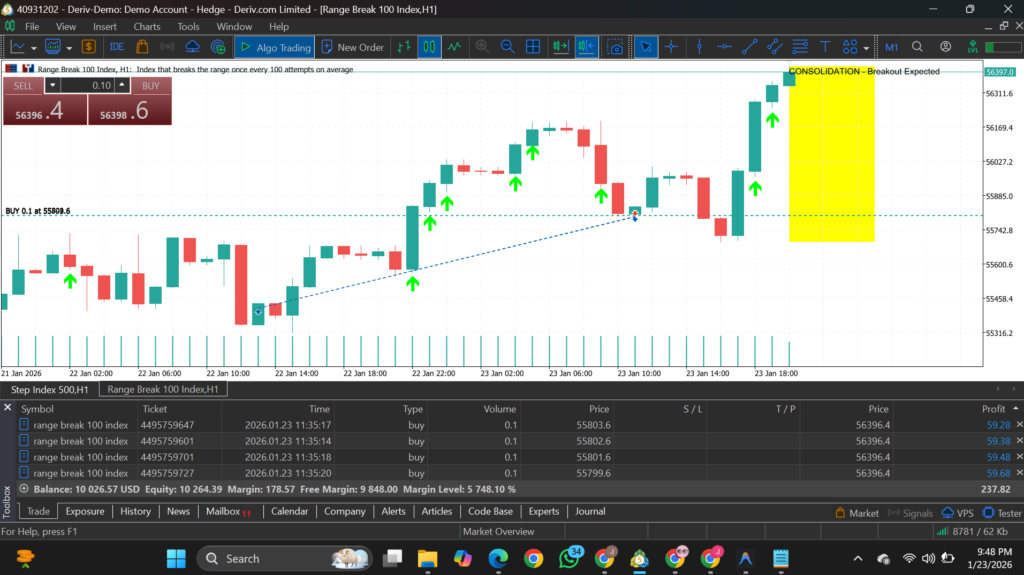This screenshot has height=575, width=1024.
Task: Take a chart screenshot with camera icon
Action: (x=616, y=47)
